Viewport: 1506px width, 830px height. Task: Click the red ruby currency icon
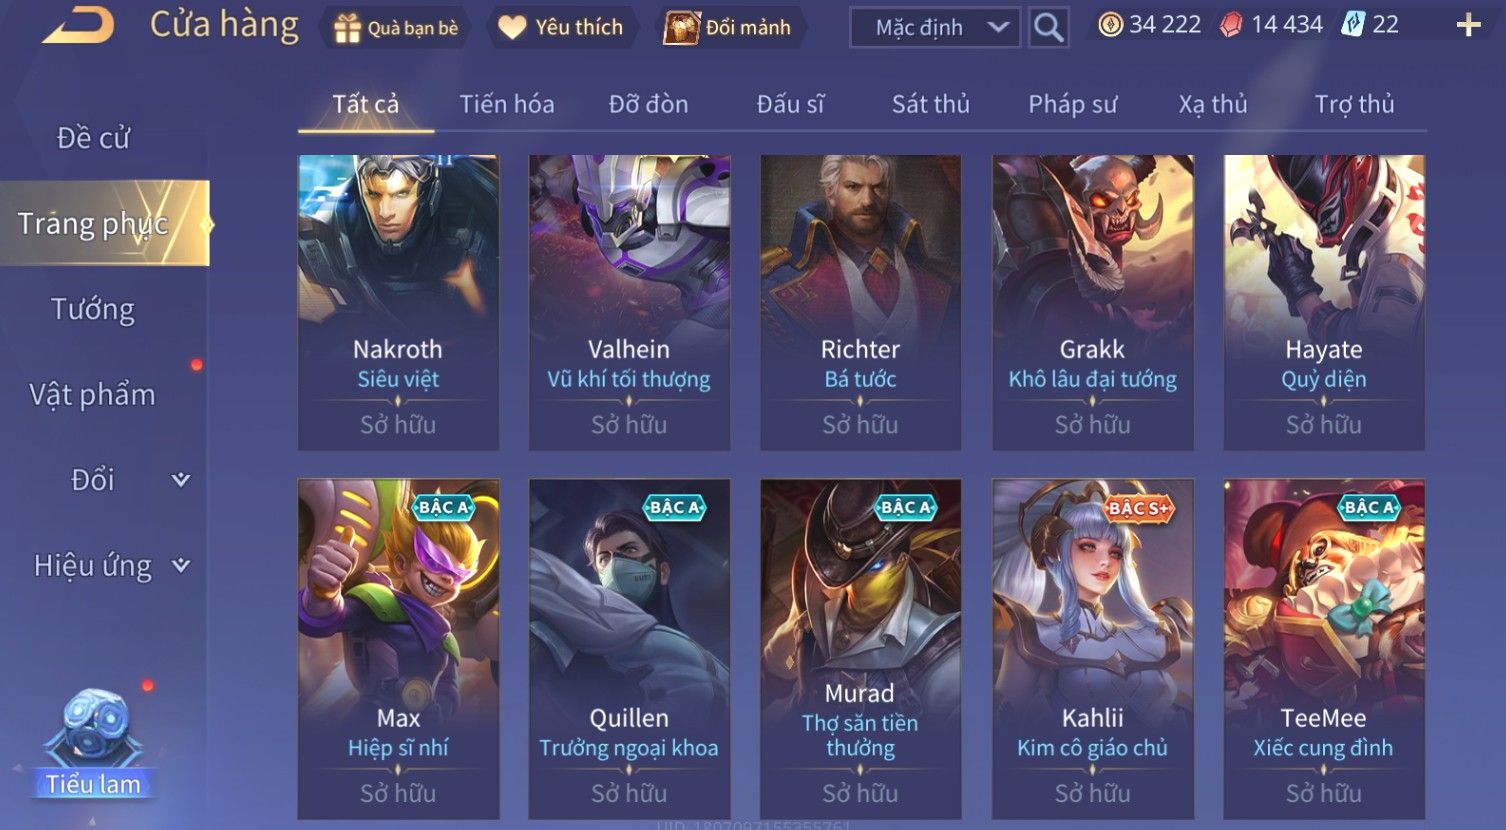1231,25
